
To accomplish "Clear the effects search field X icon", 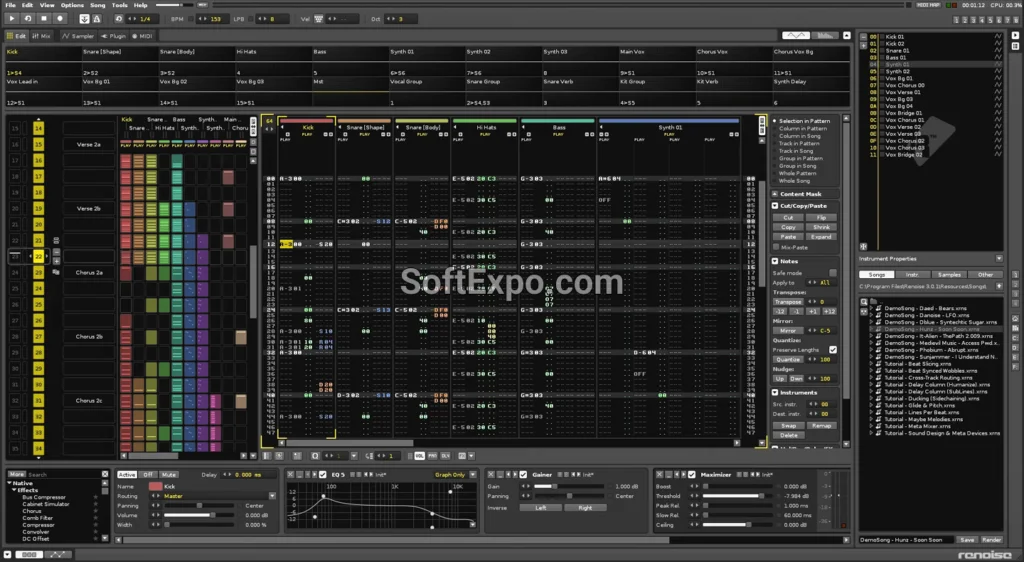I will click(104, 475).
